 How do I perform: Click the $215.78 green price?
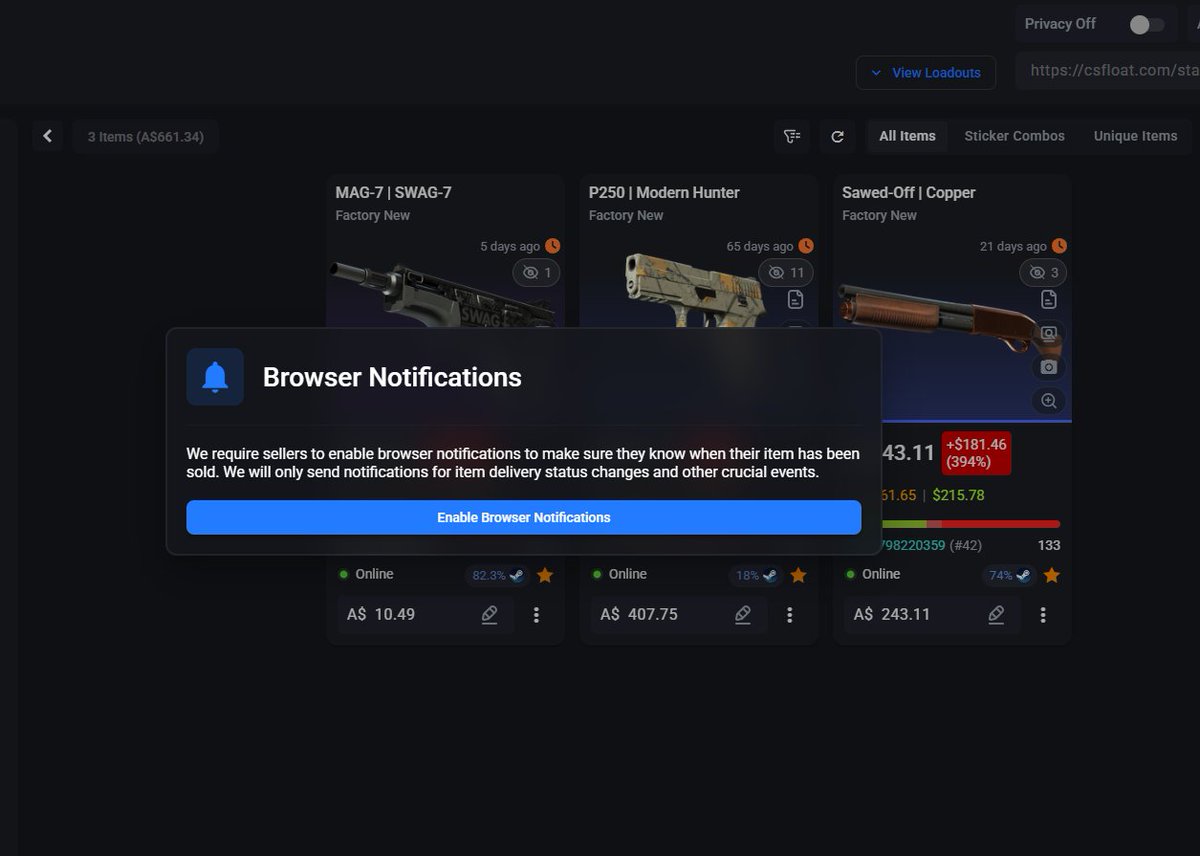958,495
